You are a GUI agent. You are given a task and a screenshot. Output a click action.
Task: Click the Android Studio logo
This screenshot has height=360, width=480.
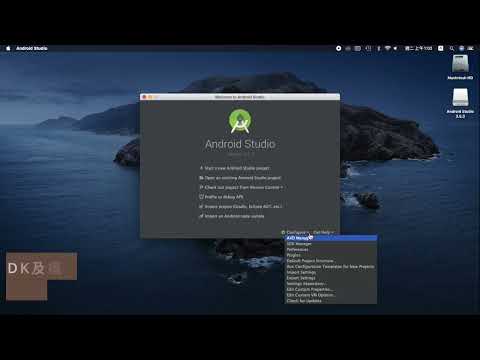[x=240, y=121]
